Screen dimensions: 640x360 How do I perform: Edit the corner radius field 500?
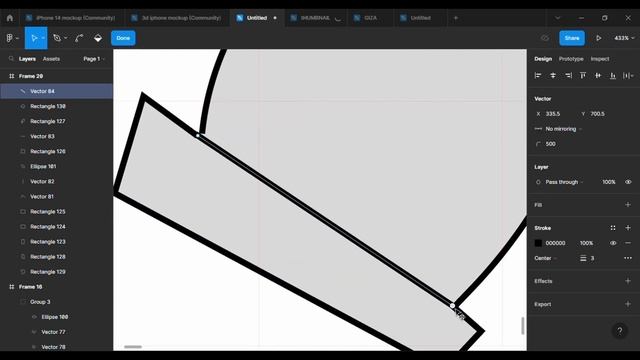(x=551, y=144)
